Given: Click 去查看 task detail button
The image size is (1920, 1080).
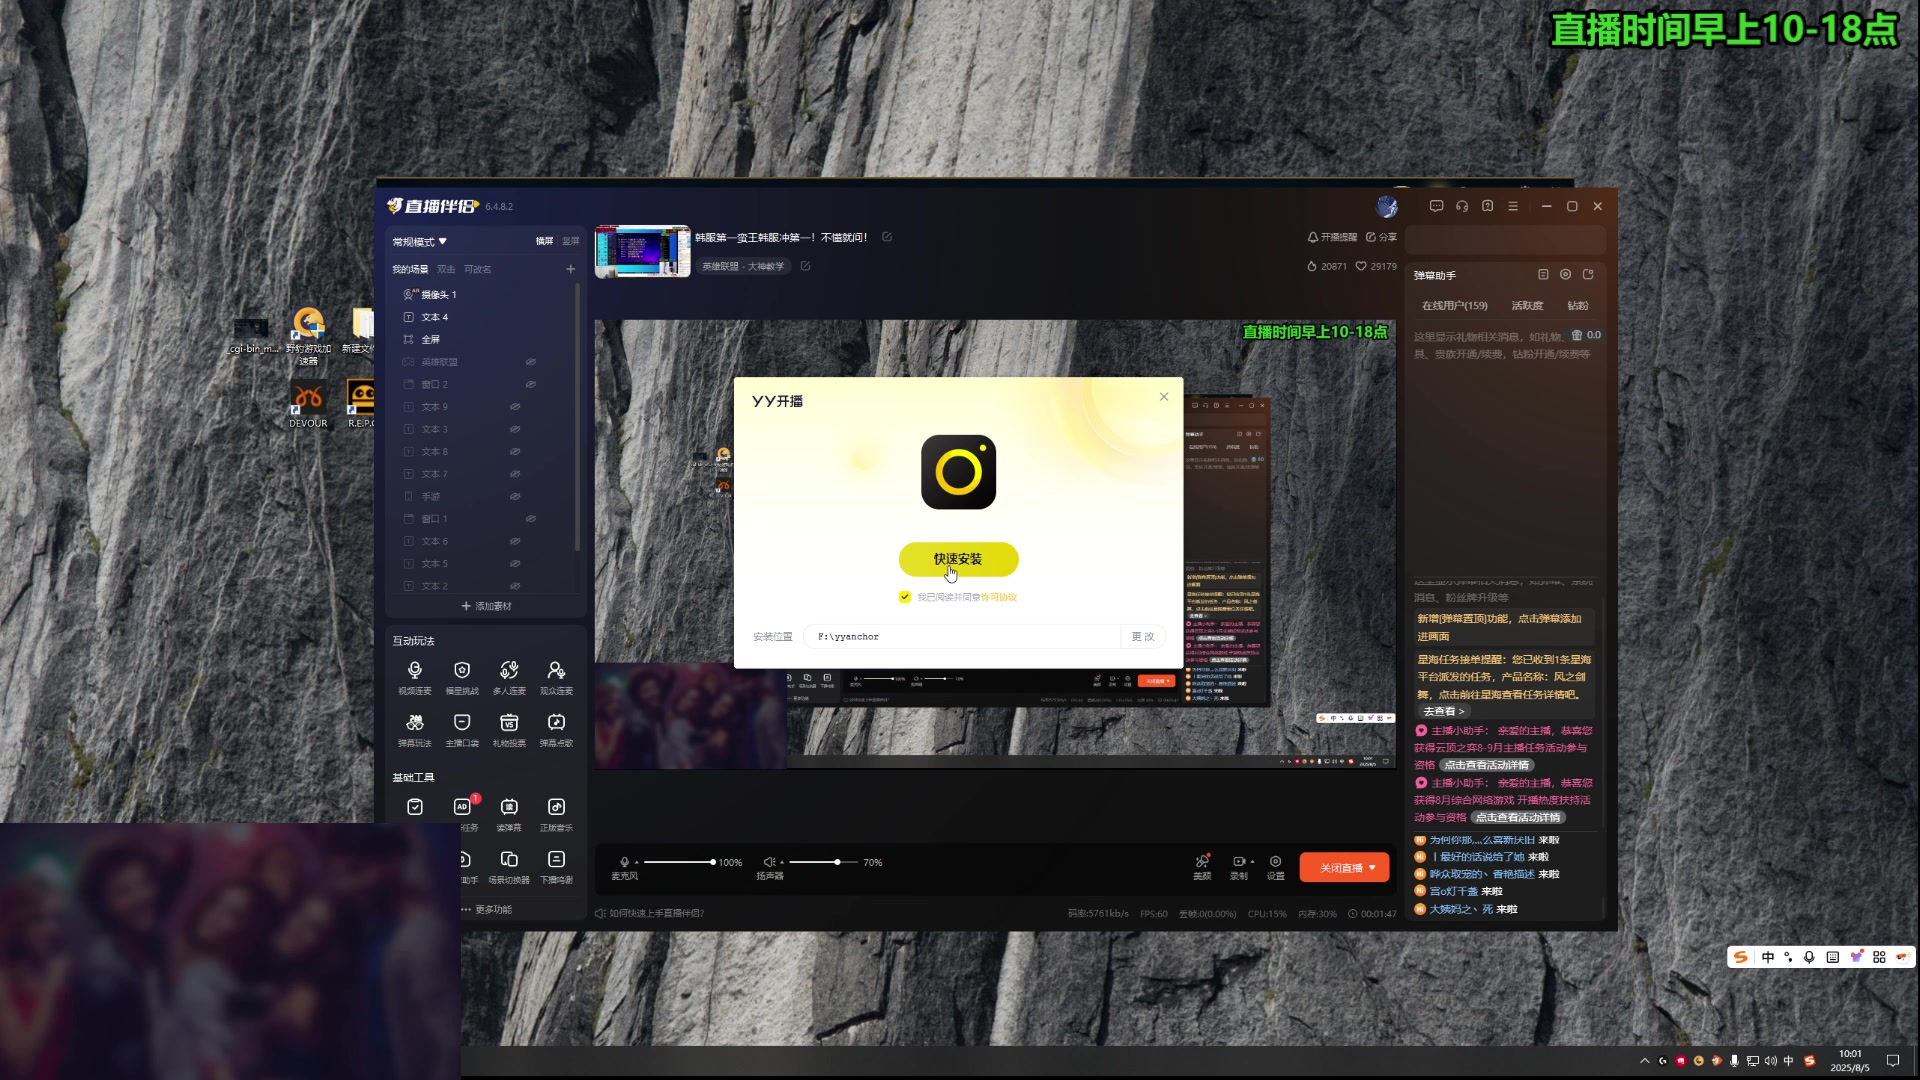Looking at the screenshot, I should [1443, 712].
